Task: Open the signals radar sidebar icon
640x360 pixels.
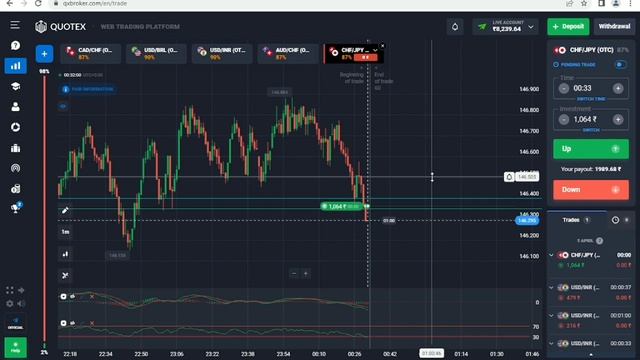Action: pos(16,168)
